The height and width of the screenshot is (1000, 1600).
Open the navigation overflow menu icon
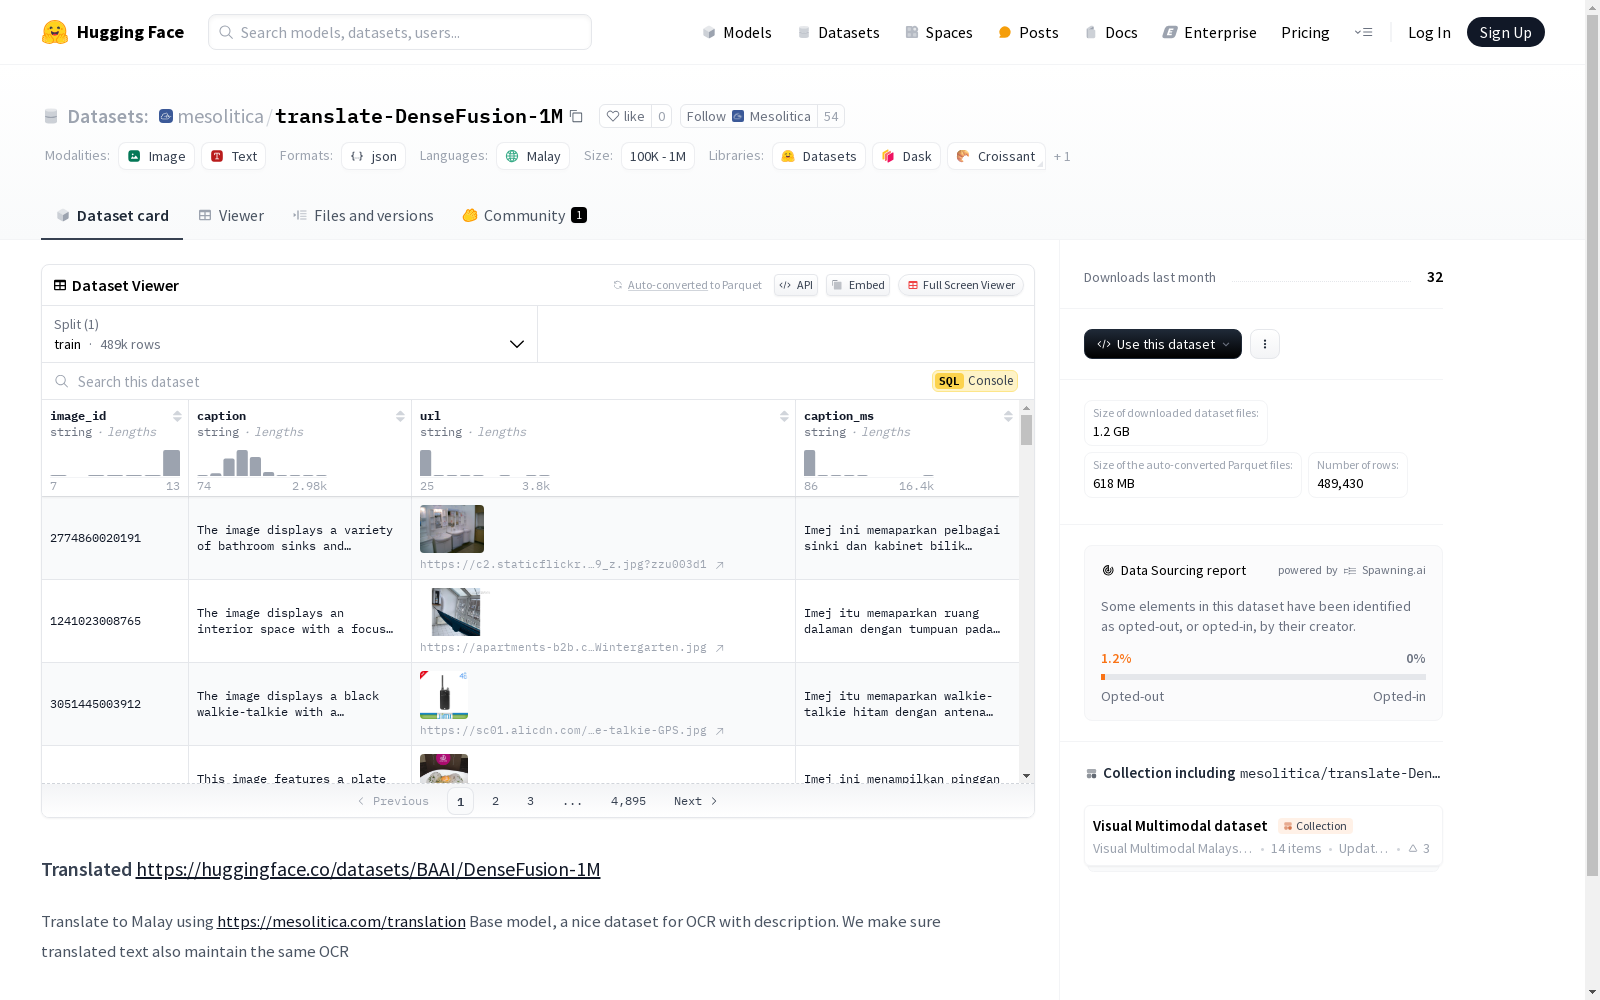[1363, 32]
